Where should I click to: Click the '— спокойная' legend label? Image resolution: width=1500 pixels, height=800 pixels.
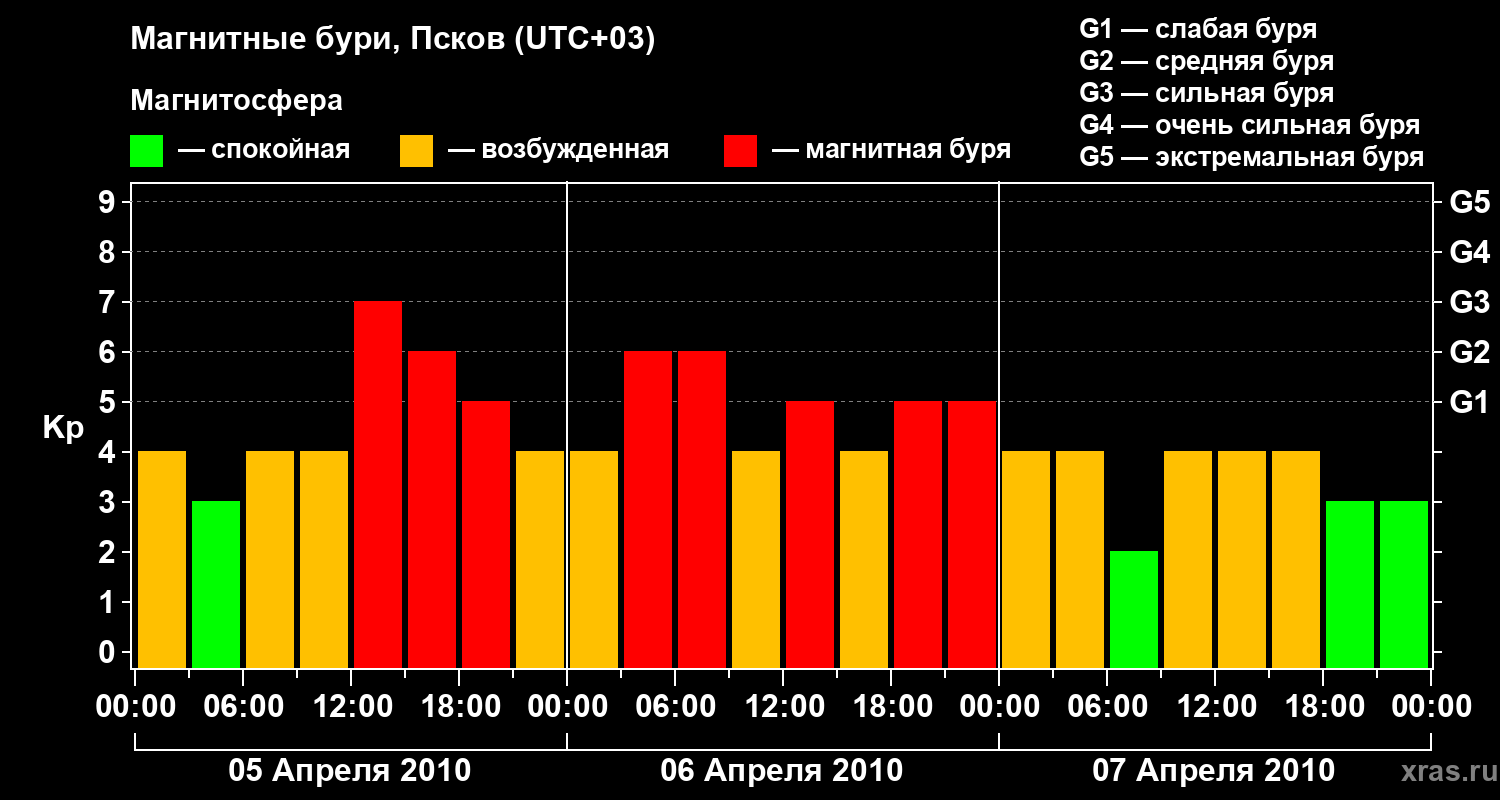(x=264, y=150)
